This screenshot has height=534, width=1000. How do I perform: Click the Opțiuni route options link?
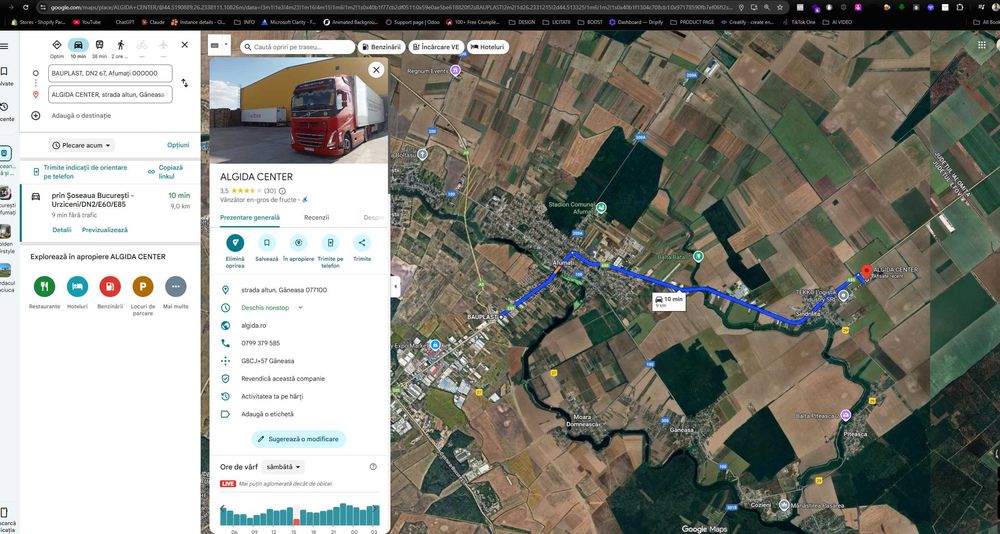[x=178, y=145]
